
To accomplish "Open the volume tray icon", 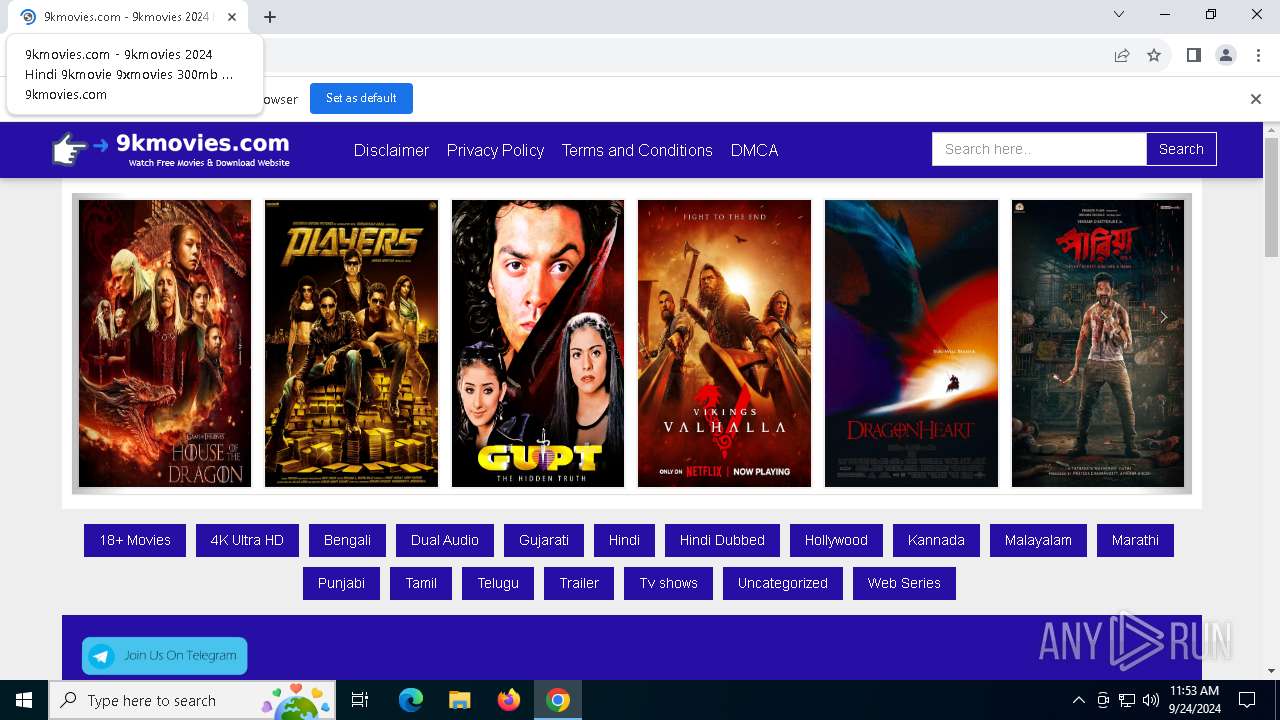I will pos(1151,700).
